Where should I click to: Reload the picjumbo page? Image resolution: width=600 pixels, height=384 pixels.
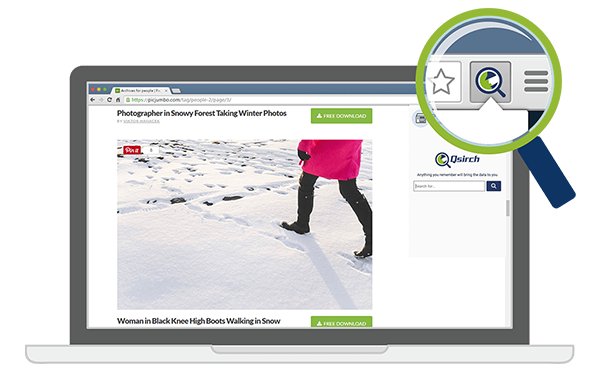point(109,100)
